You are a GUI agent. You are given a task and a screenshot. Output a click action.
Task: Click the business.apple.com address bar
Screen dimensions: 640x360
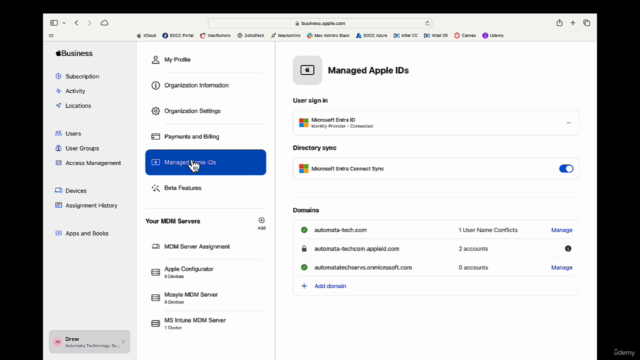[320, 23]
